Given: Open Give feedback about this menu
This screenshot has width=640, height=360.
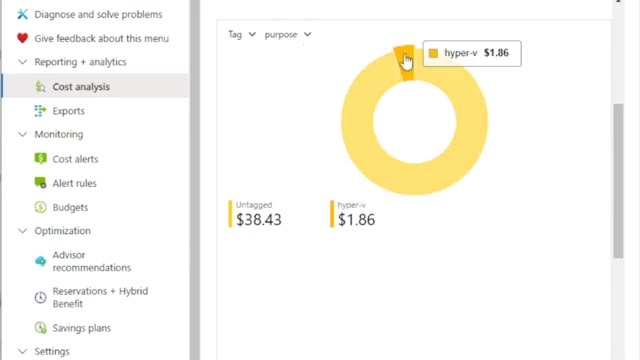Looking at the screenshot, I should click(x=101, y=38).
